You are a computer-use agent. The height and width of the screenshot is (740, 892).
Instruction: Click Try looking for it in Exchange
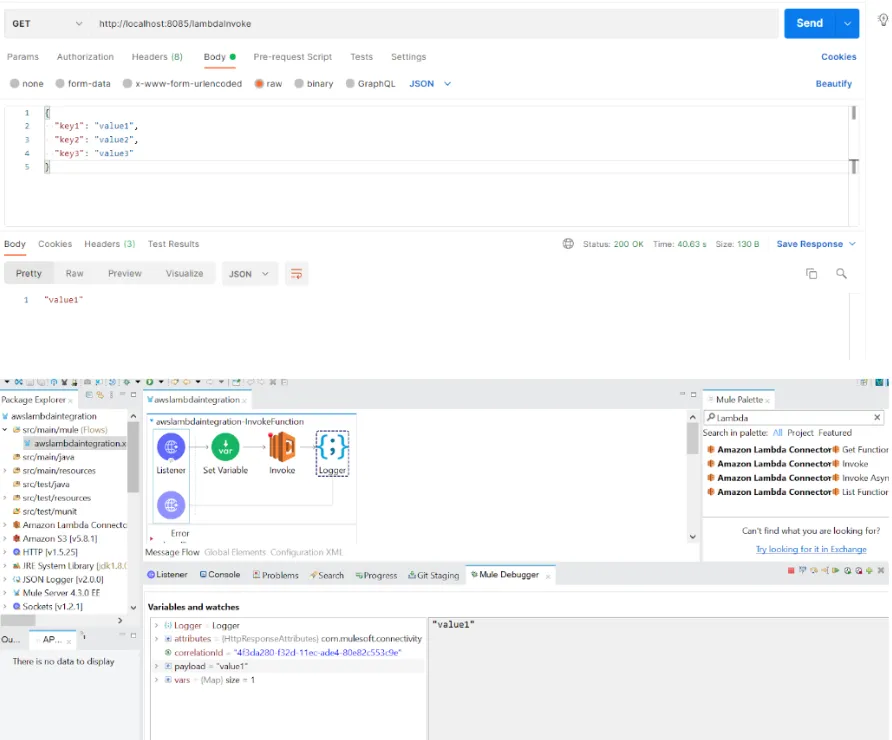811,549
